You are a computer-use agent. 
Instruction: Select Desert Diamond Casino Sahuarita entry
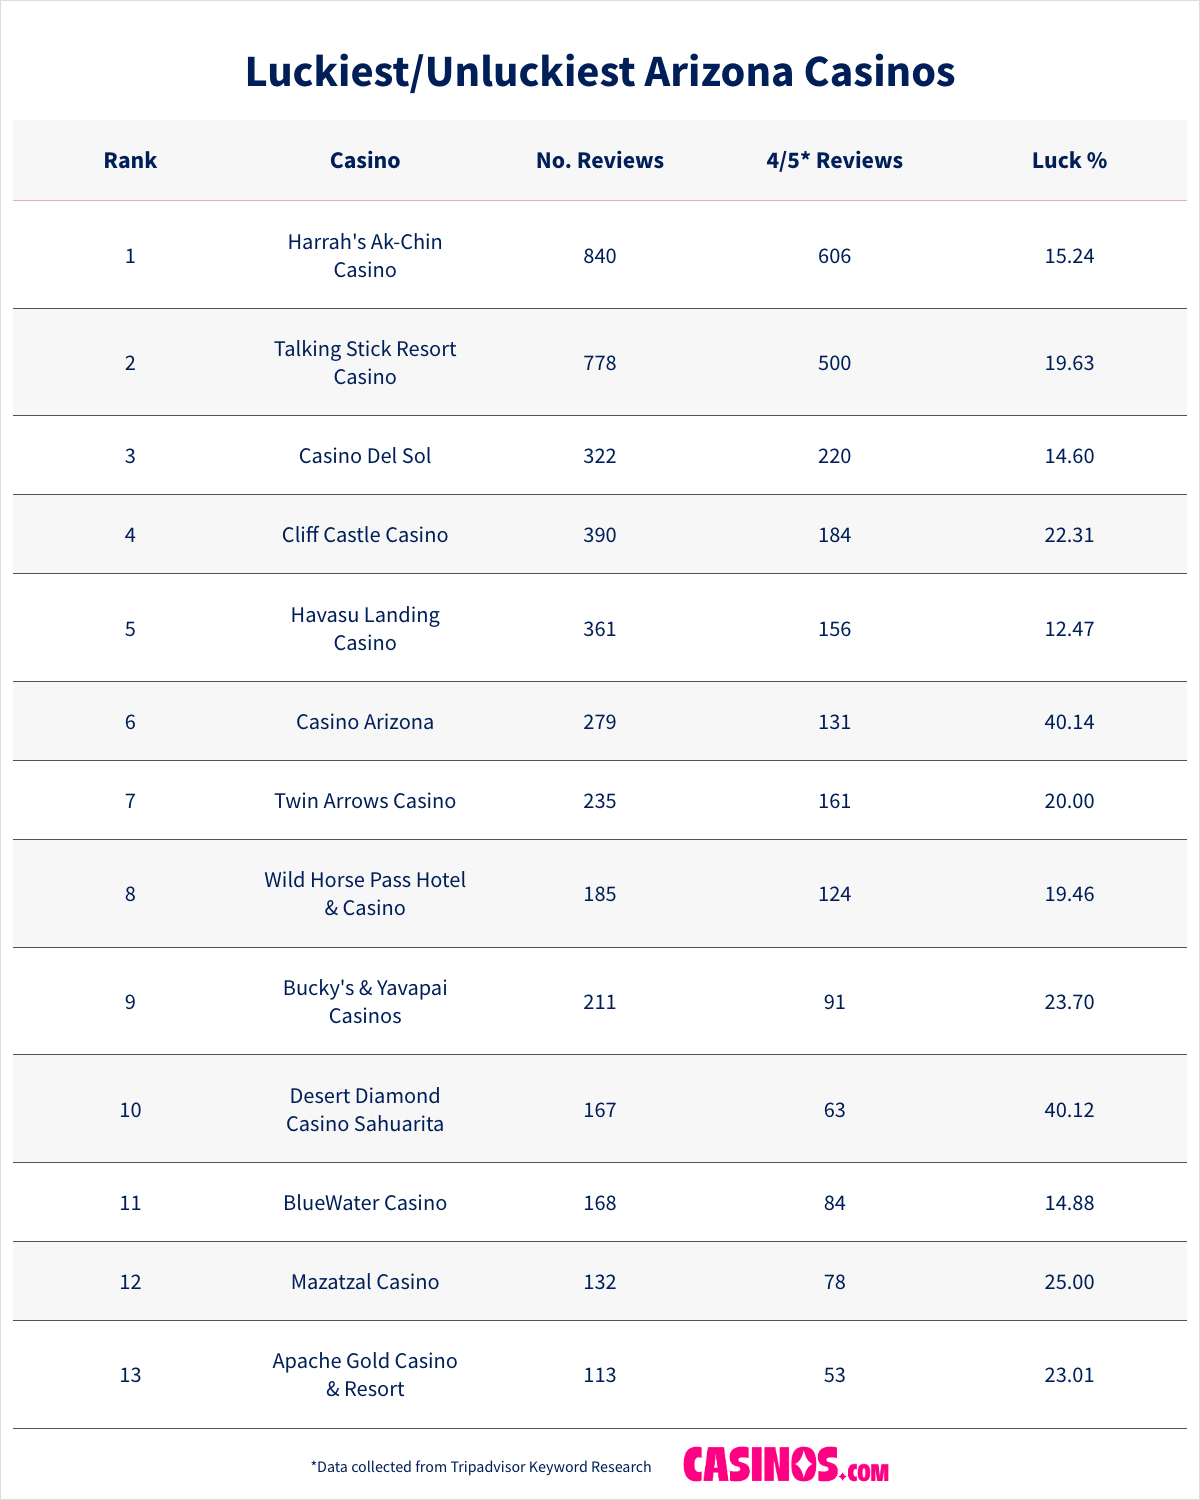coord(365,1110)
